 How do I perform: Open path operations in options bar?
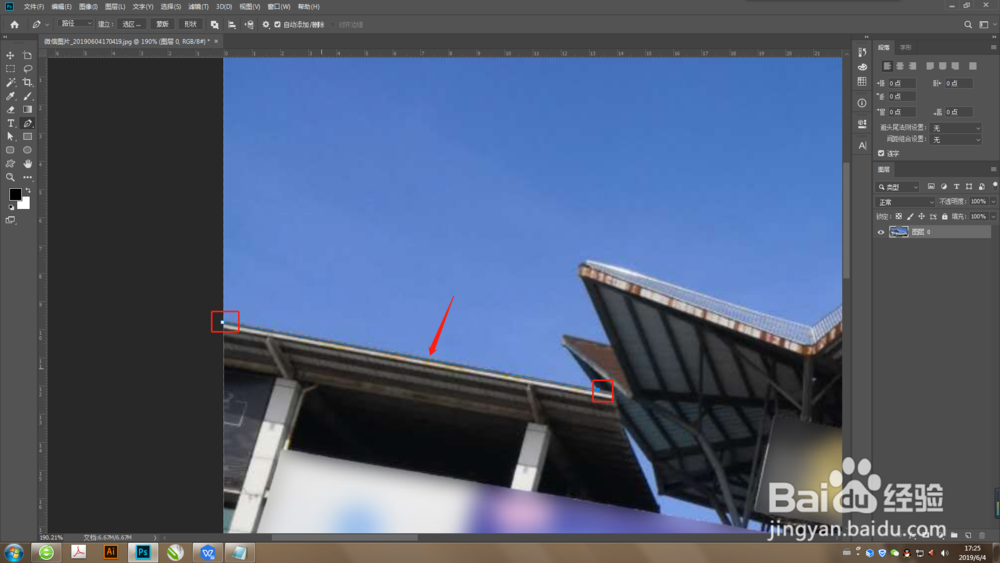pyautogui.click(x=214, y=24)
